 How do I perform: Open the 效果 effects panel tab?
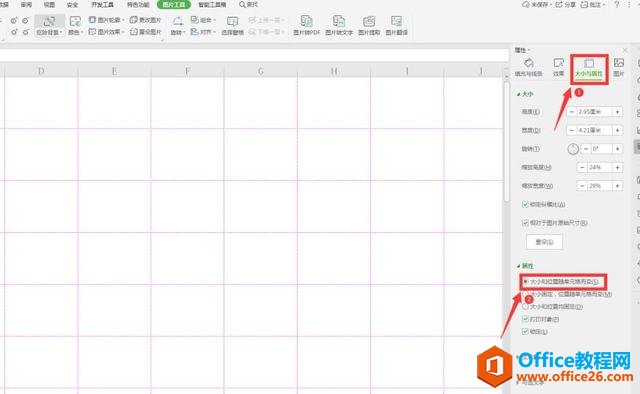coord(558,67)
